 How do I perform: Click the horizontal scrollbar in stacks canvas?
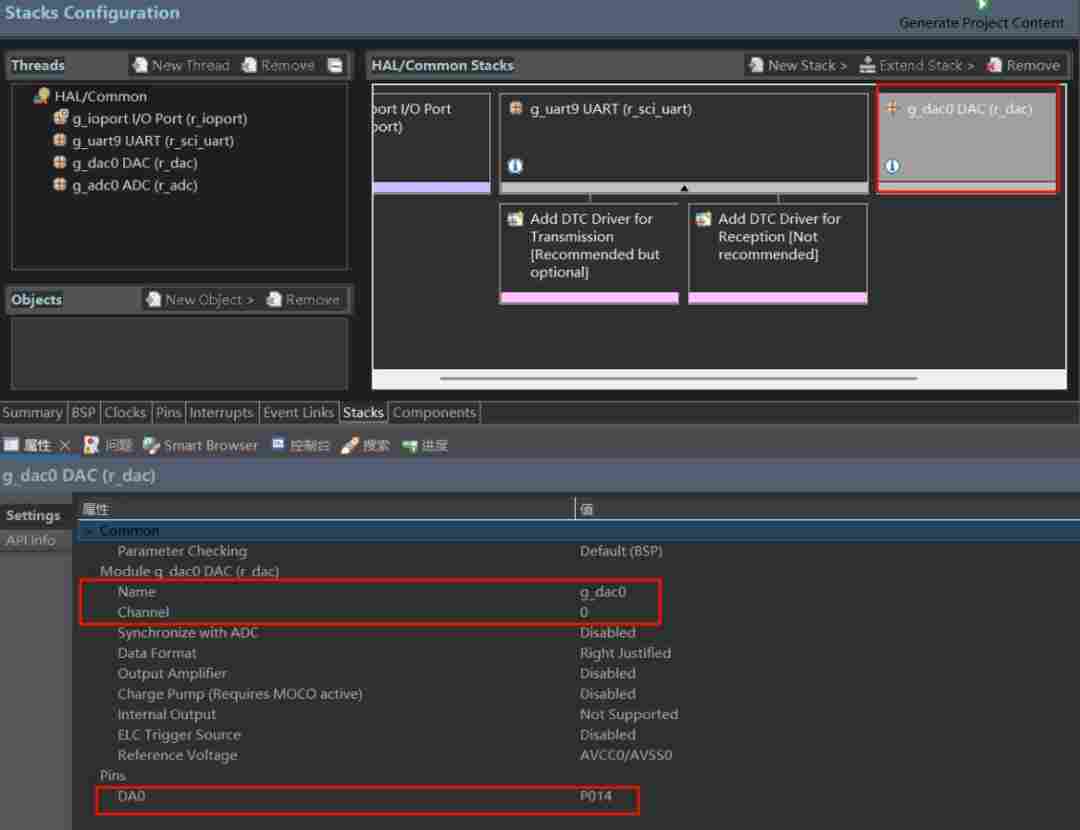(x=678, y=379)
